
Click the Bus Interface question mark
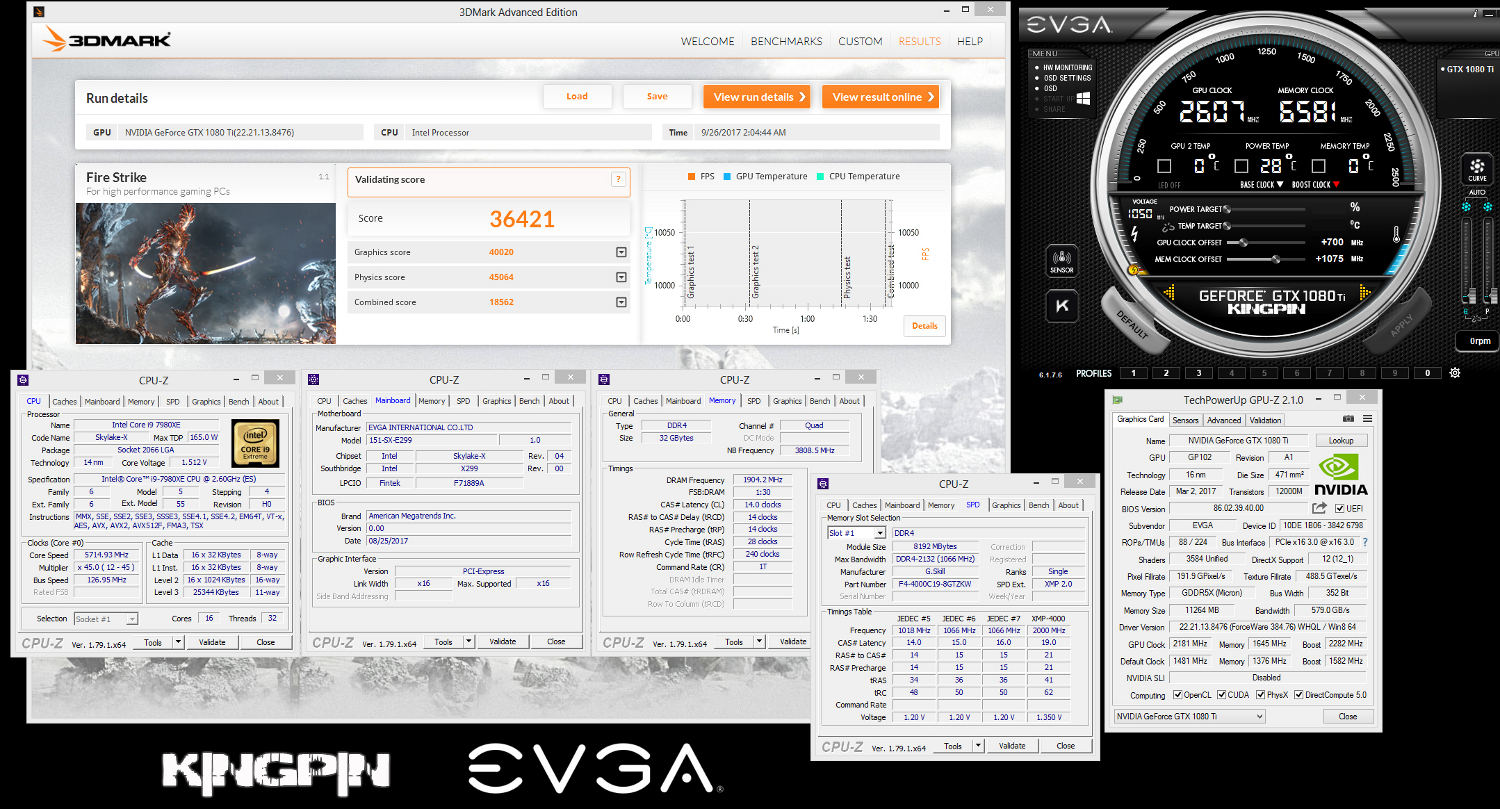coord(1364,542)
